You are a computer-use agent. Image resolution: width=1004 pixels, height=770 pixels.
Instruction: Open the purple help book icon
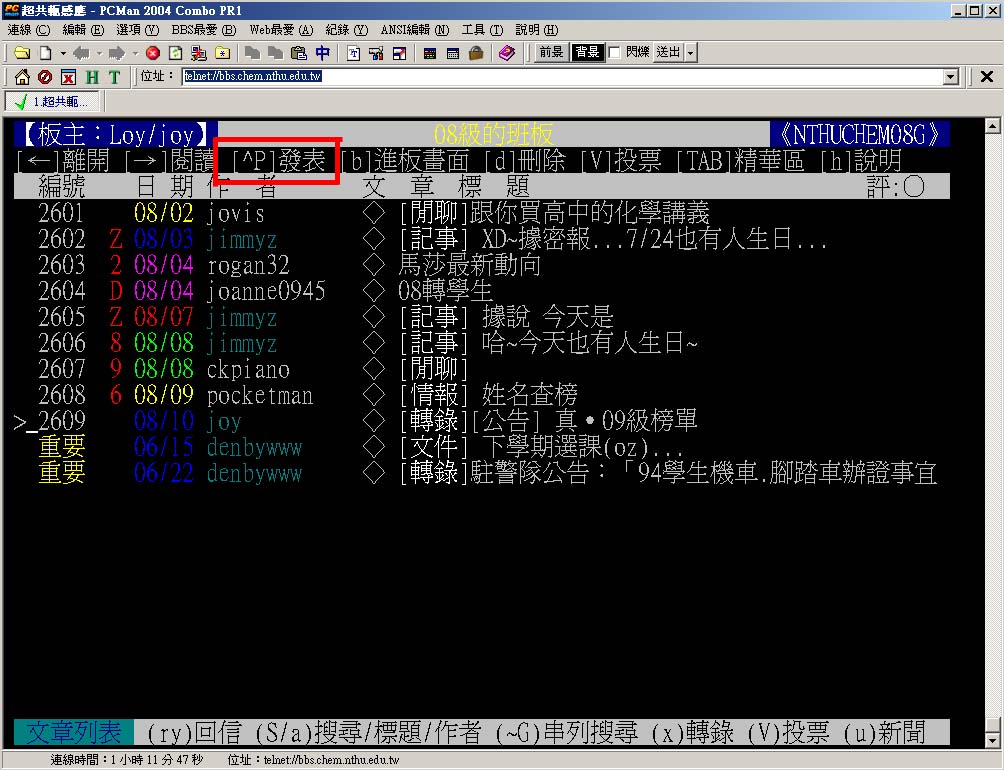coord(507,53)
